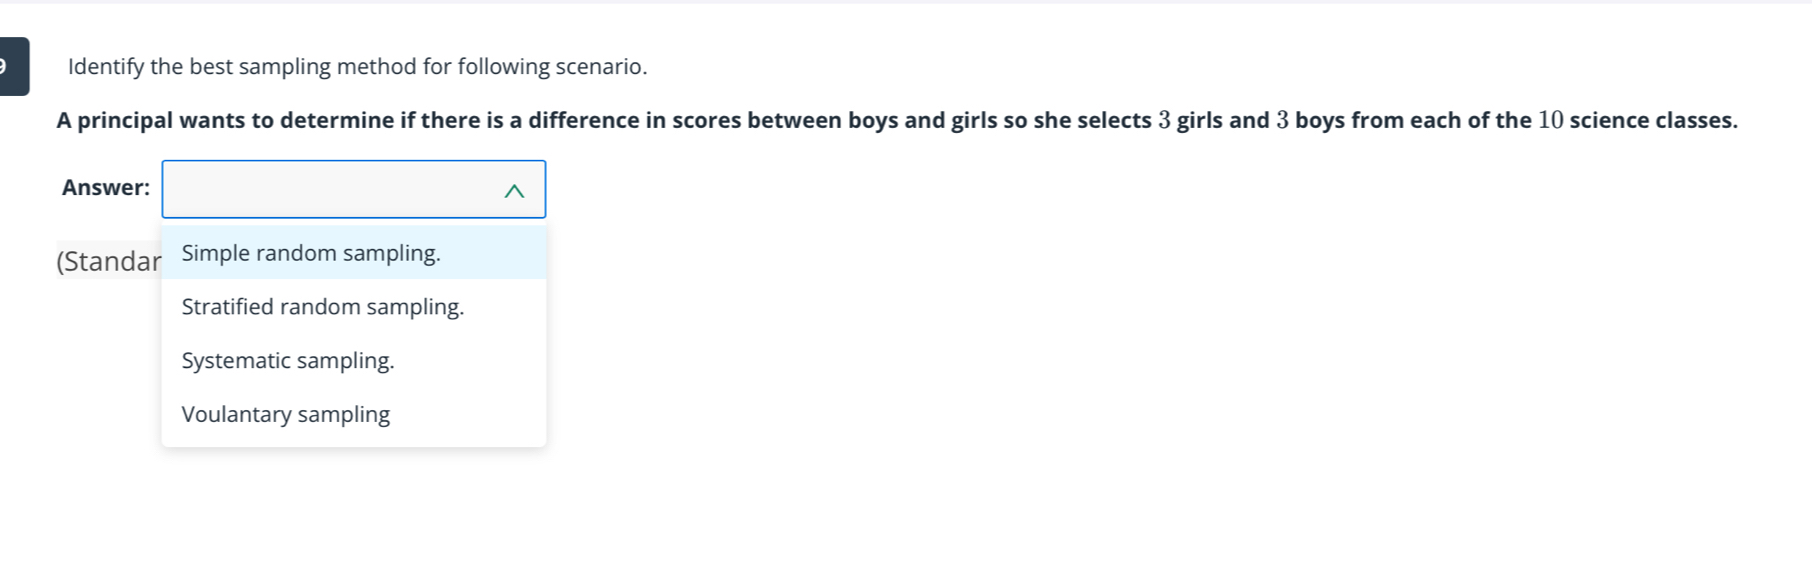Image resolution: width=1812 pixels, height=581 pixels.
Task: Collapse the Answer dropdown using the chevron arrow
Action: [x=514, y=191]
